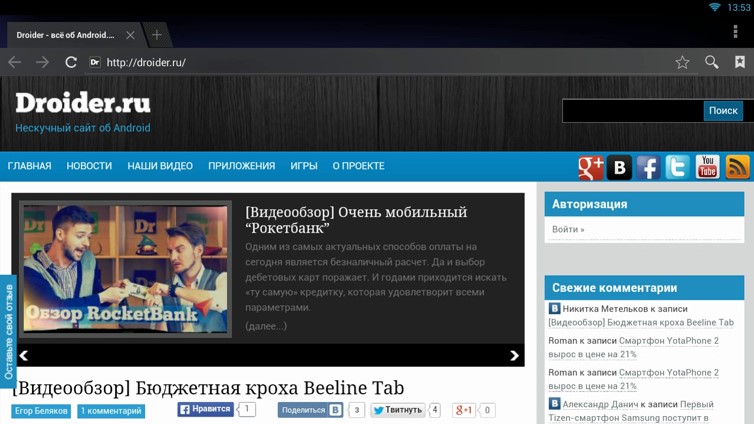Click the (далее...) read more link
This screenshot has height=424, width=754.
pos(266,326)
